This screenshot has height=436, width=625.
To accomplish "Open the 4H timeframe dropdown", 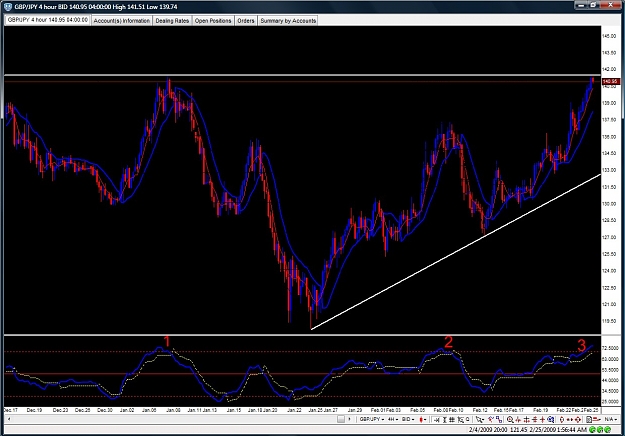I will [x=393, y=419].
